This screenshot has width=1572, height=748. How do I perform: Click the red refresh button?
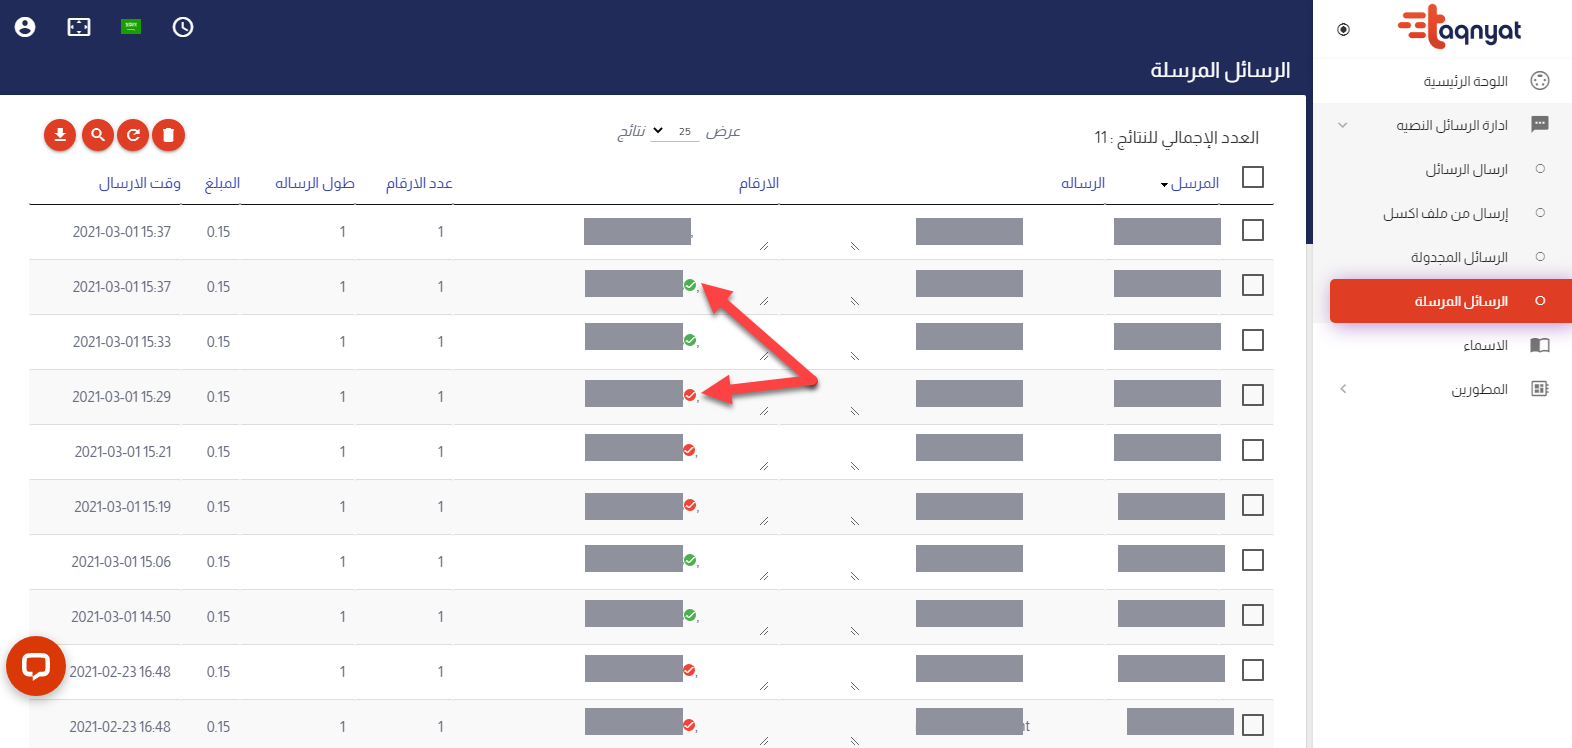133,135
